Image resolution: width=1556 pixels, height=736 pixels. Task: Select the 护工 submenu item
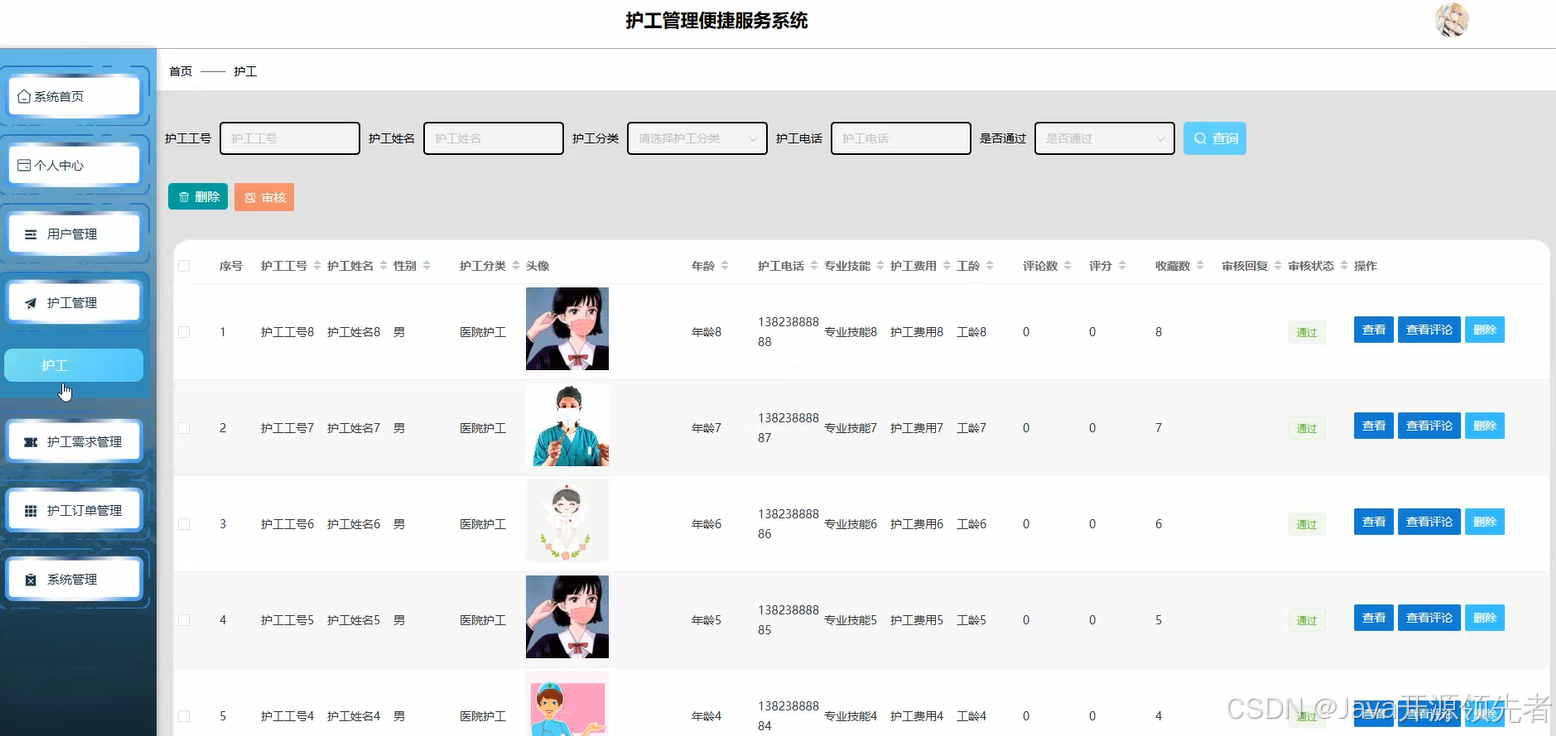tap(74, 366)
